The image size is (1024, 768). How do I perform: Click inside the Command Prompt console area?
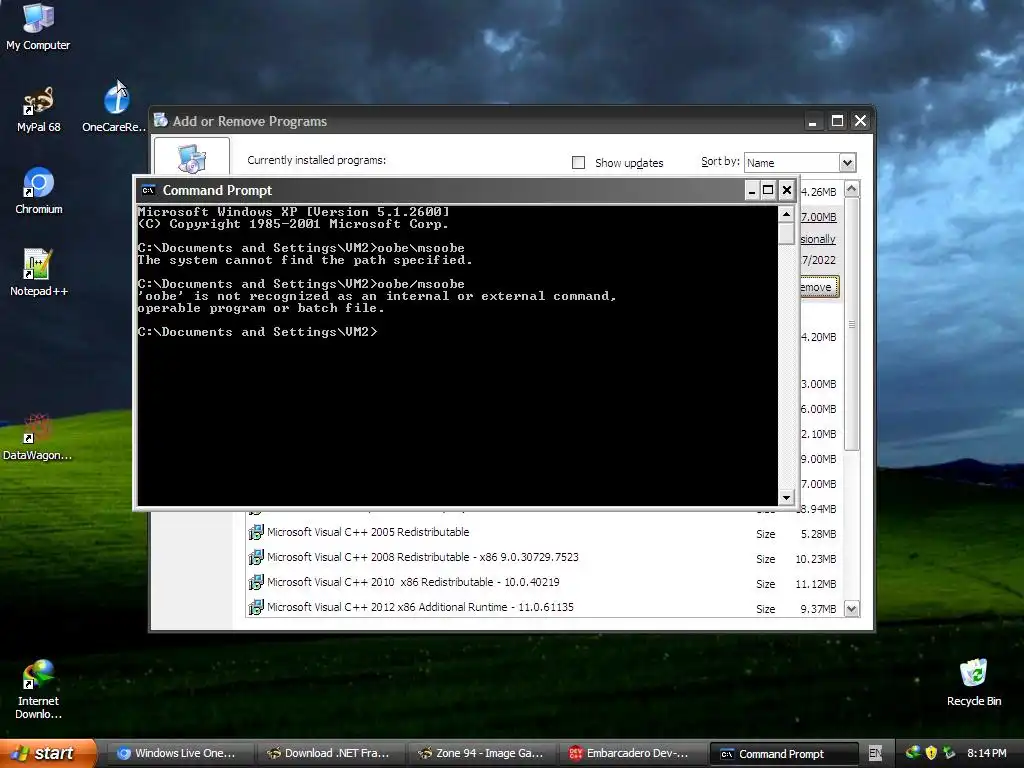[x=457, y=356]
